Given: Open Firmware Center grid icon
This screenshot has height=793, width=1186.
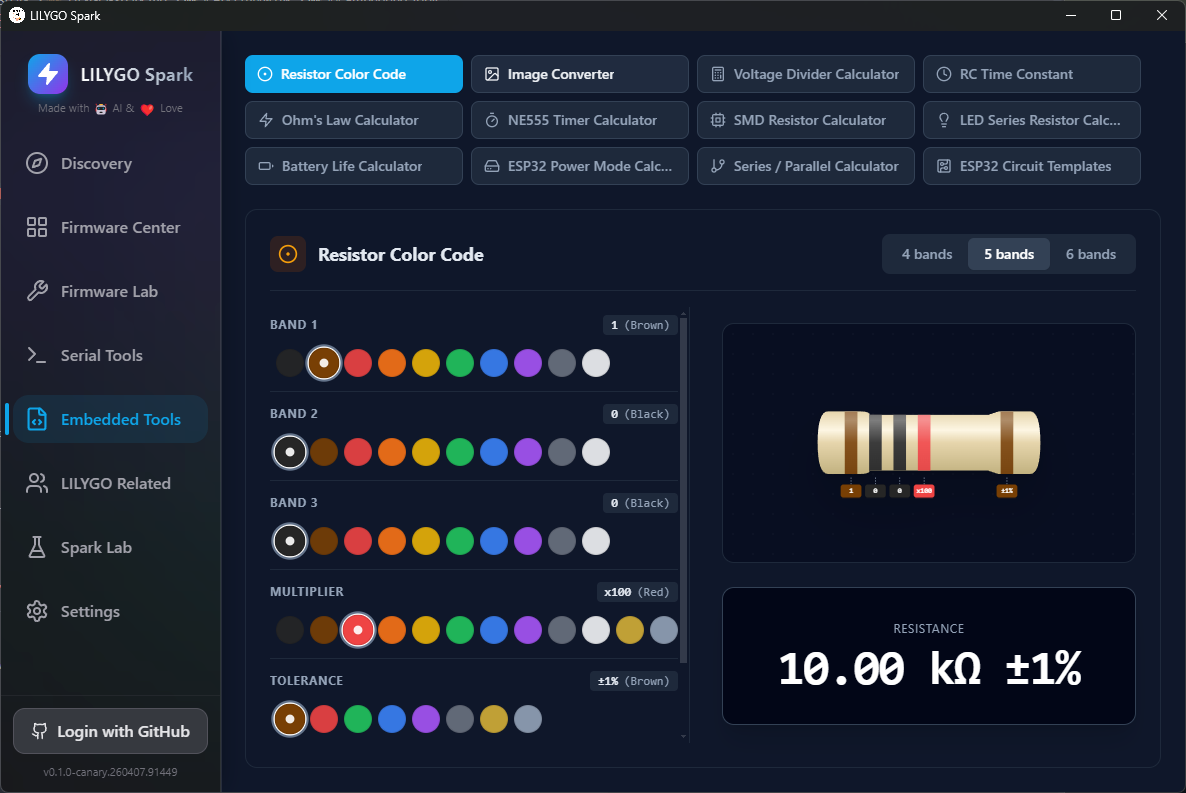Looking at the screenshot, I should coord(37,228).
